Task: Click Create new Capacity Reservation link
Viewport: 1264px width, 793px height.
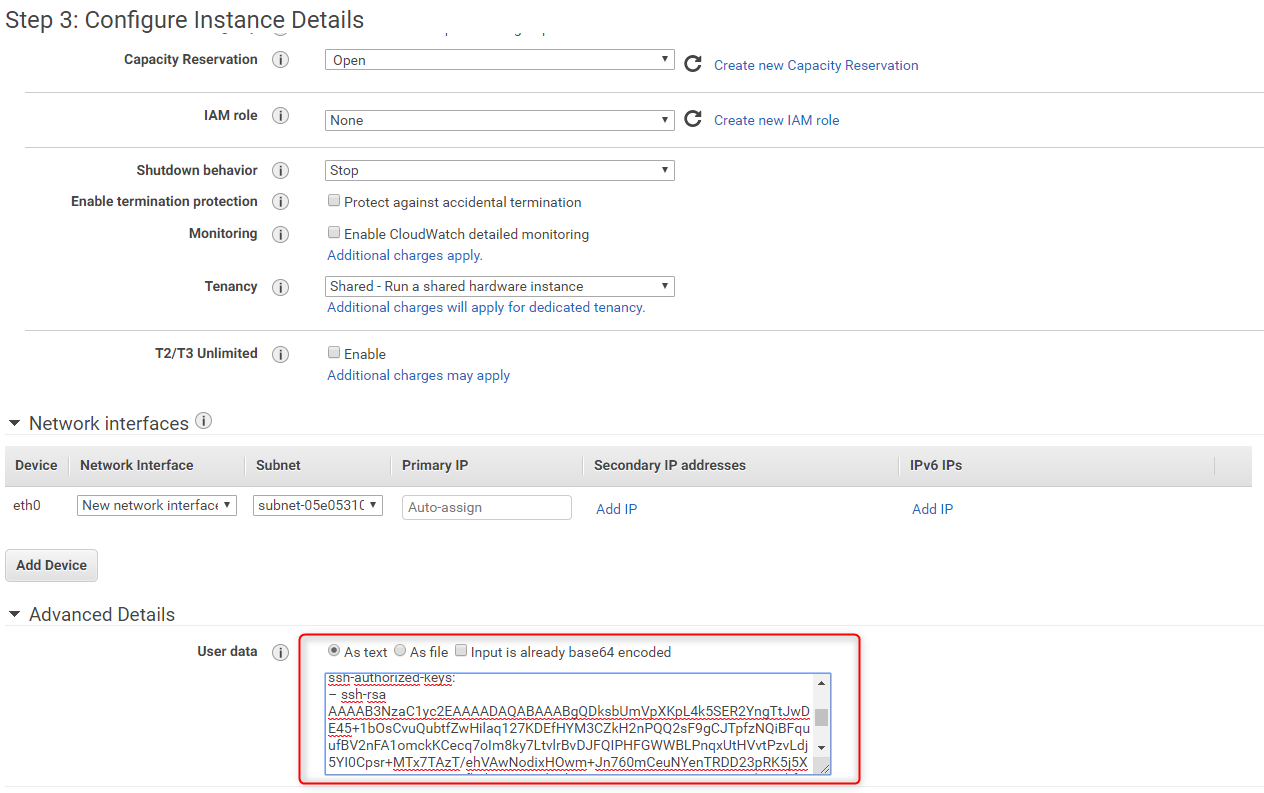Action: coord(816,65)
